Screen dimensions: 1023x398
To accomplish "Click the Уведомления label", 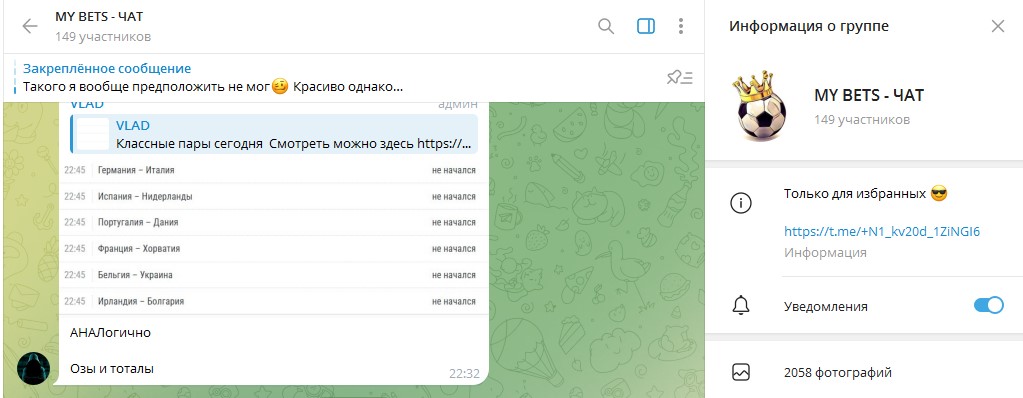I will coord(825,307).
